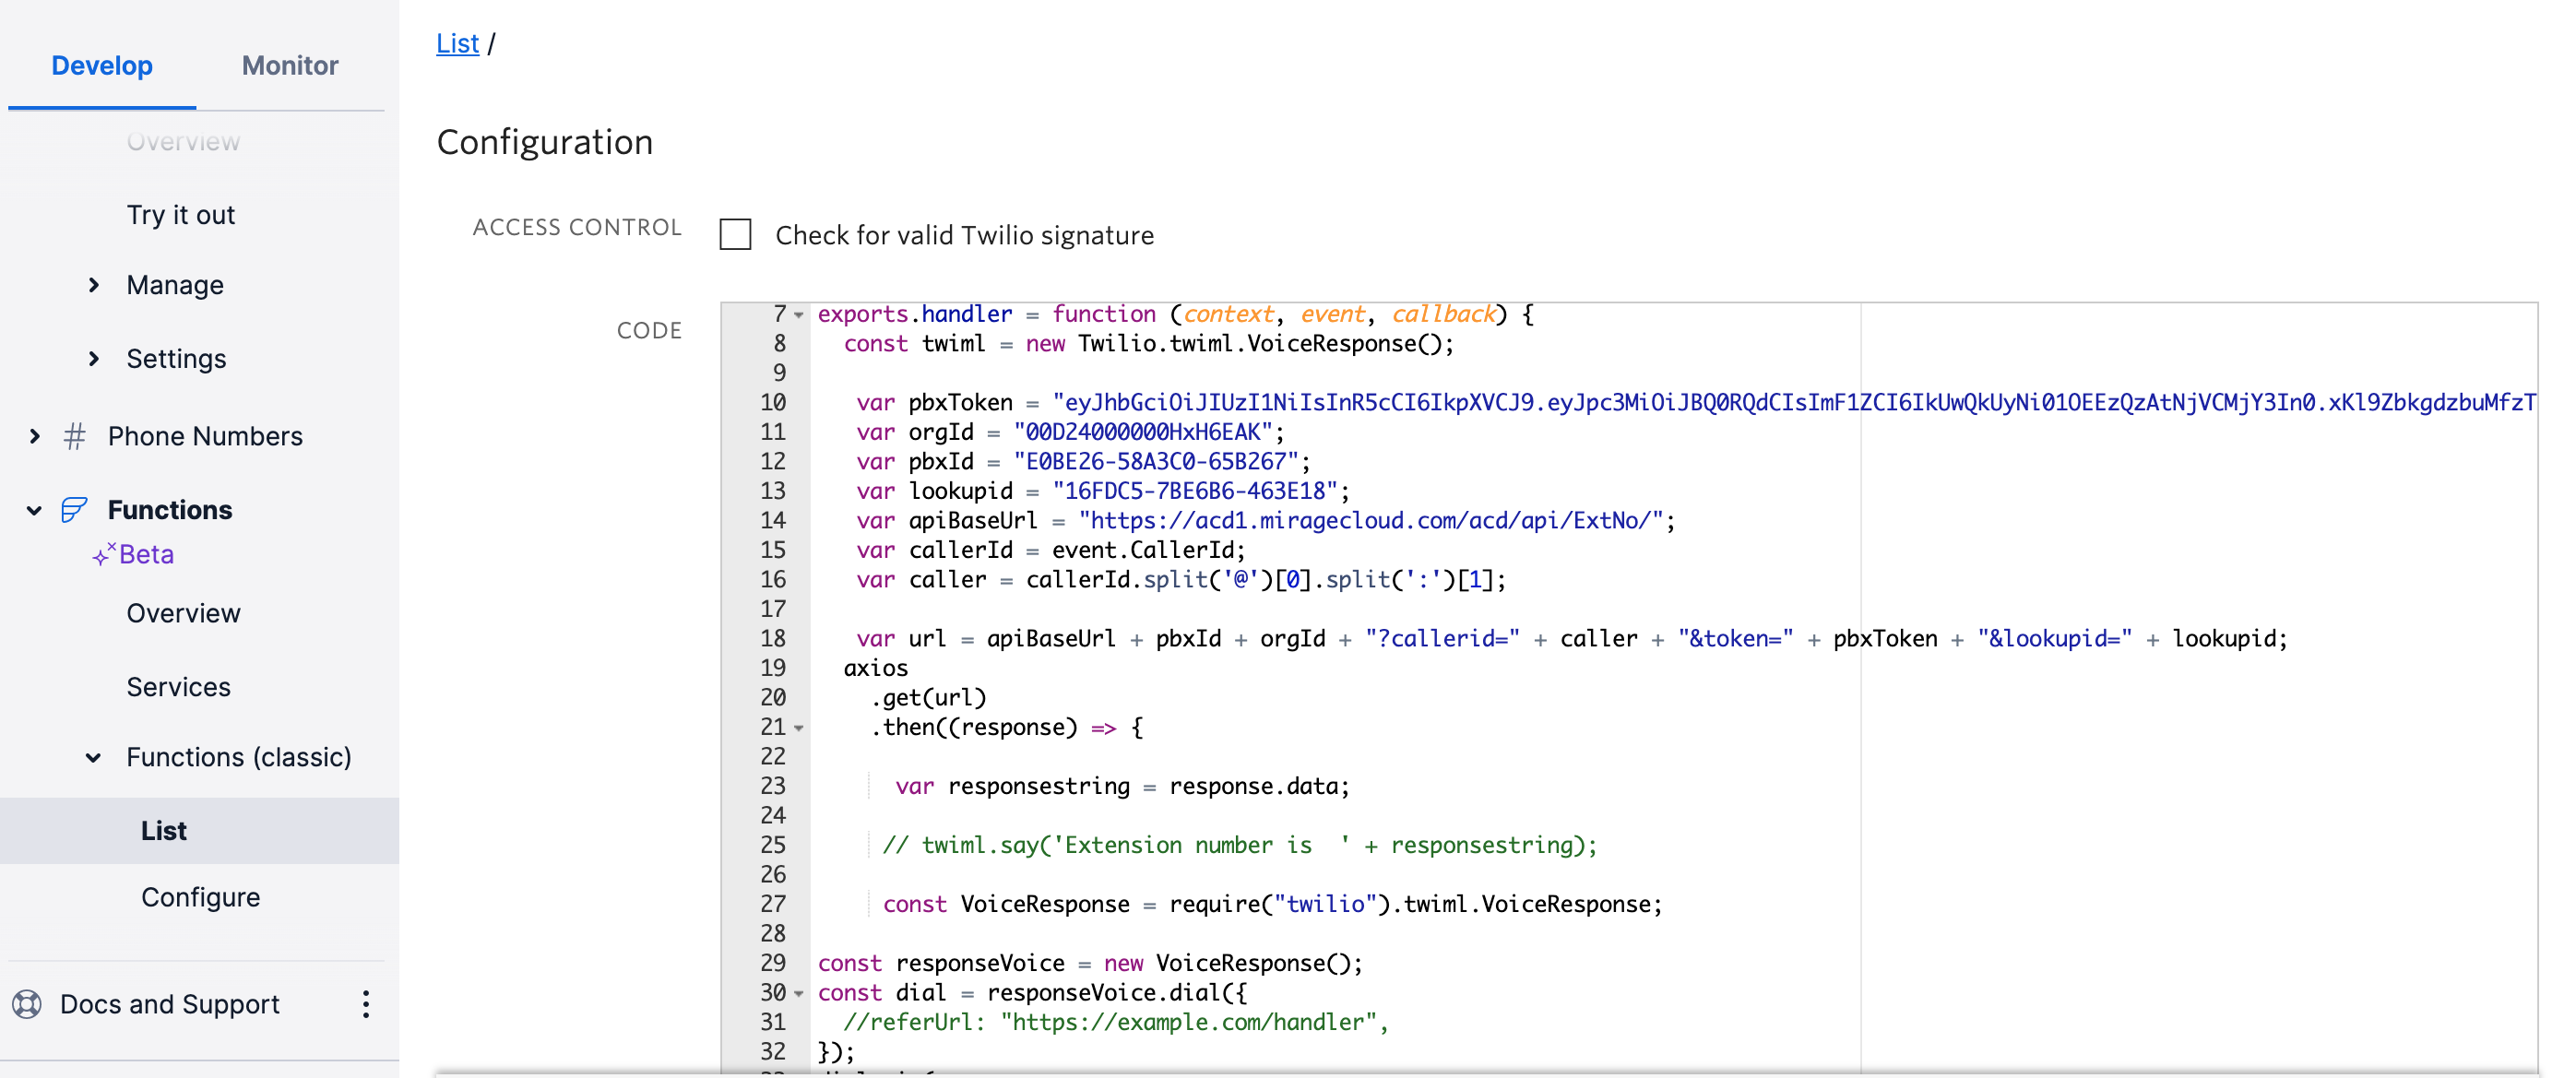
Task: Open the List breadcrumb link
Action: pos(458,44)
